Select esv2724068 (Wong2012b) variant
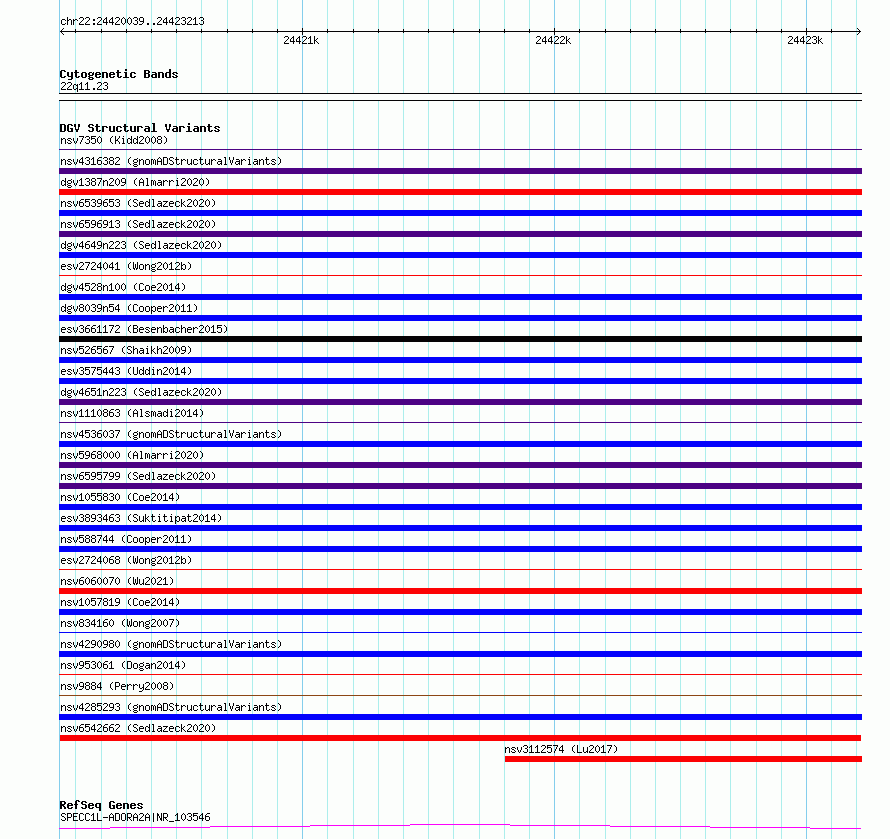The image size is (890, 839). point(126,560)
